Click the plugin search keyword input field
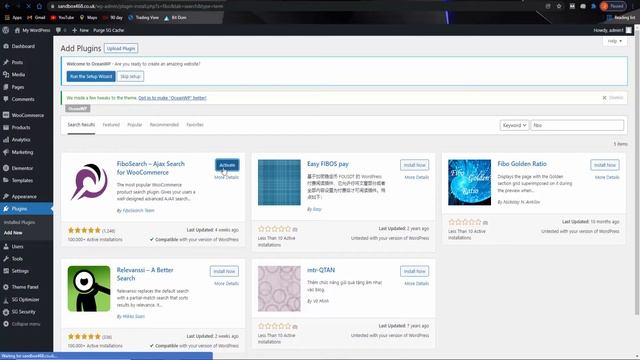Viewport: 640px width, 360px height. tap(577, 125)
